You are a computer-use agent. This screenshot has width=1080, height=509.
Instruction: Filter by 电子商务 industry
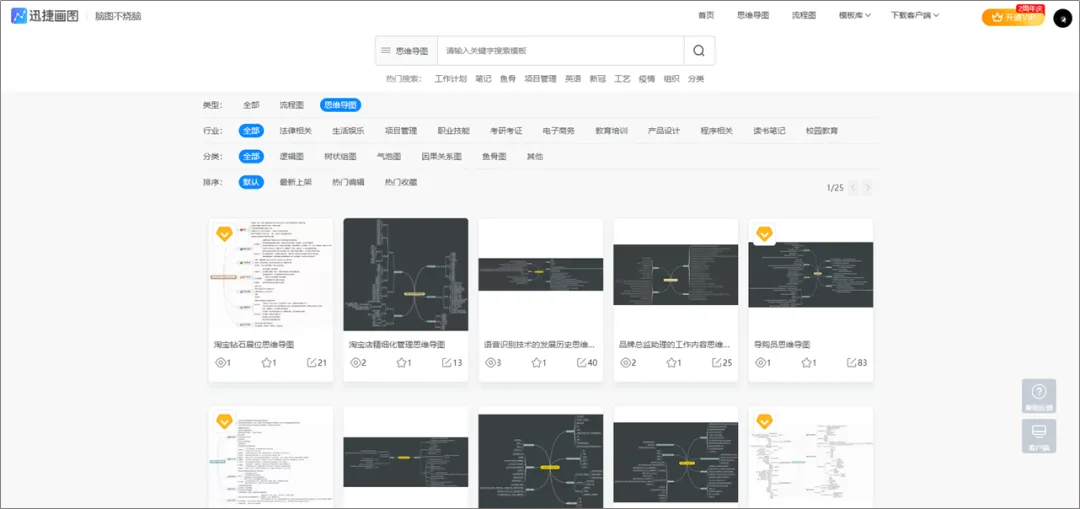pos(559,130)
